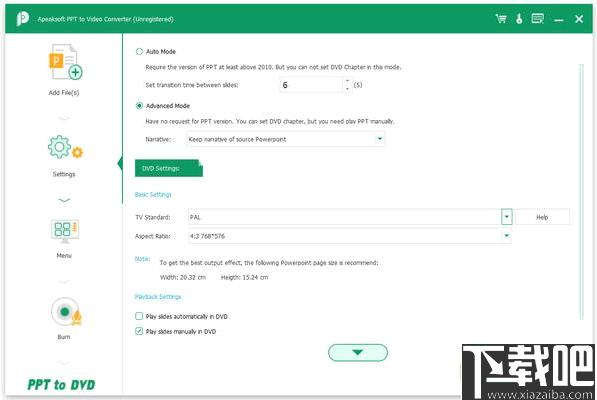Click the Add File(s) icon

(x=65, y=62)
